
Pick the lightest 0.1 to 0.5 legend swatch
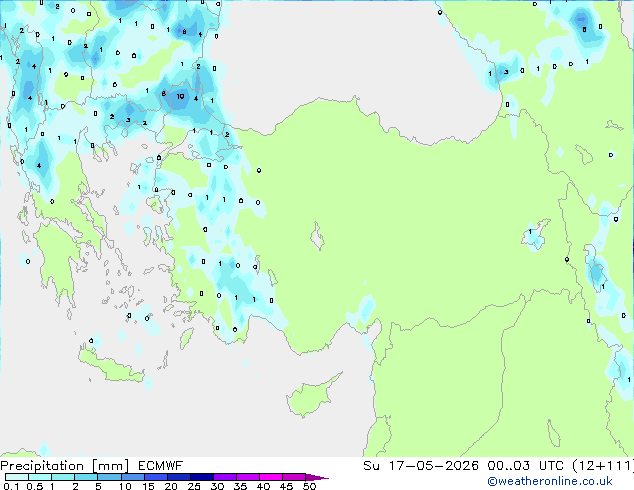pos(17,477)
